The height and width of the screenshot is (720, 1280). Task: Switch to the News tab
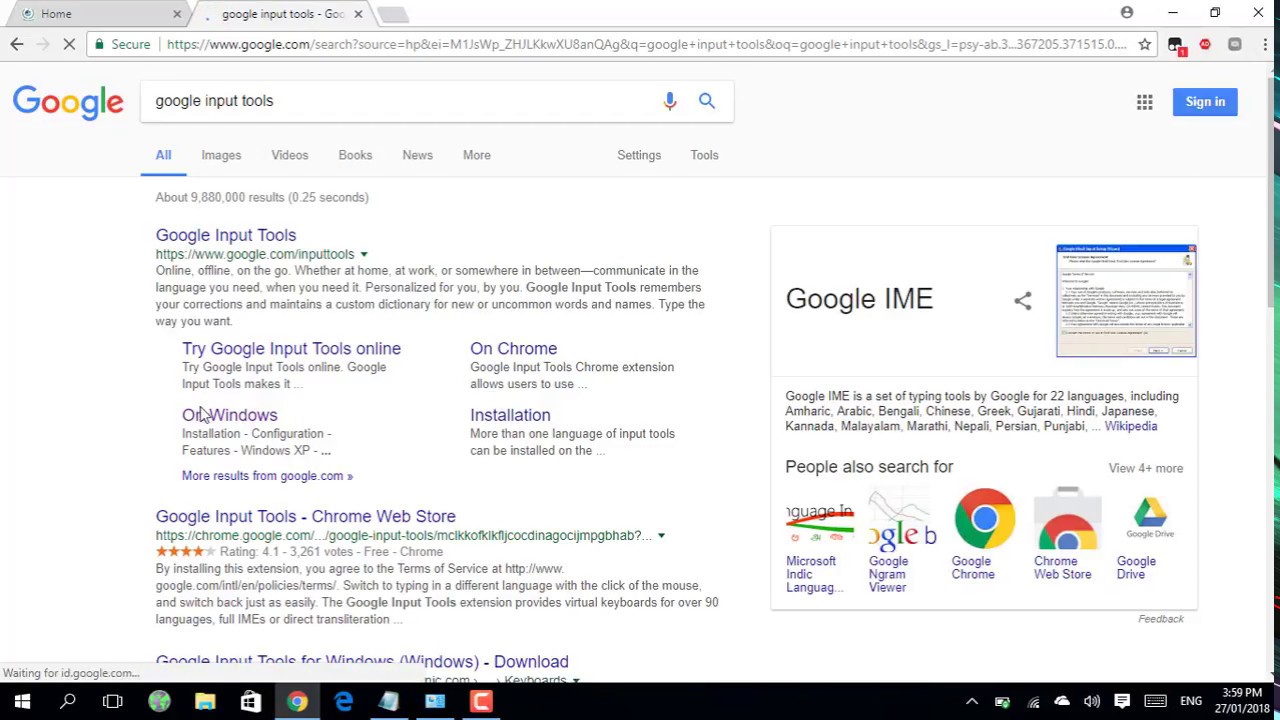[x=418, y=155]
